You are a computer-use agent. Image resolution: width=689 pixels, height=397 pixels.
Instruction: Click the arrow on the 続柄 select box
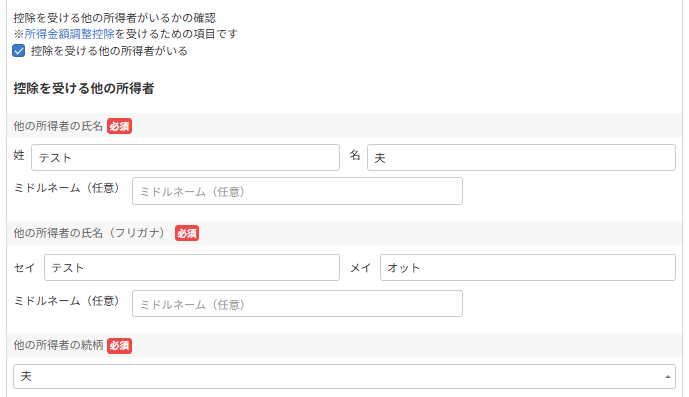tap(667, 377)
